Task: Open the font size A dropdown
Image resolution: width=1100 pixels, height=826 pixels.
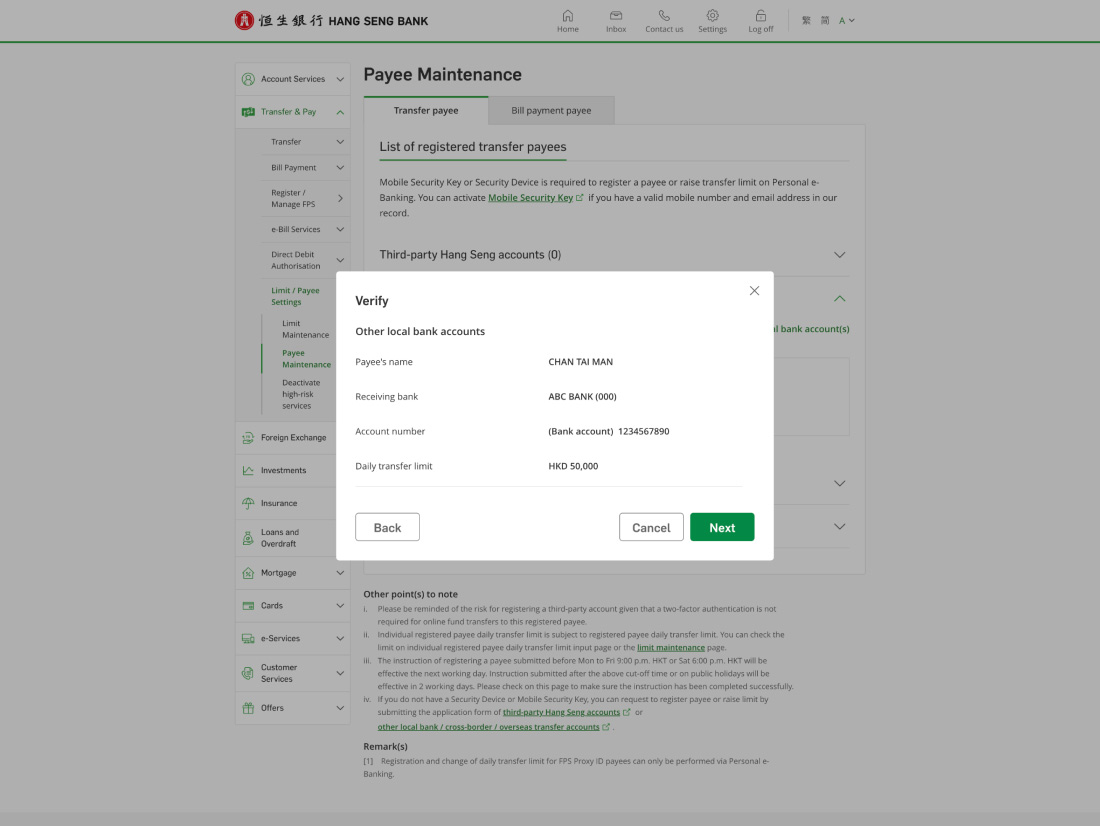Action: 846,21
